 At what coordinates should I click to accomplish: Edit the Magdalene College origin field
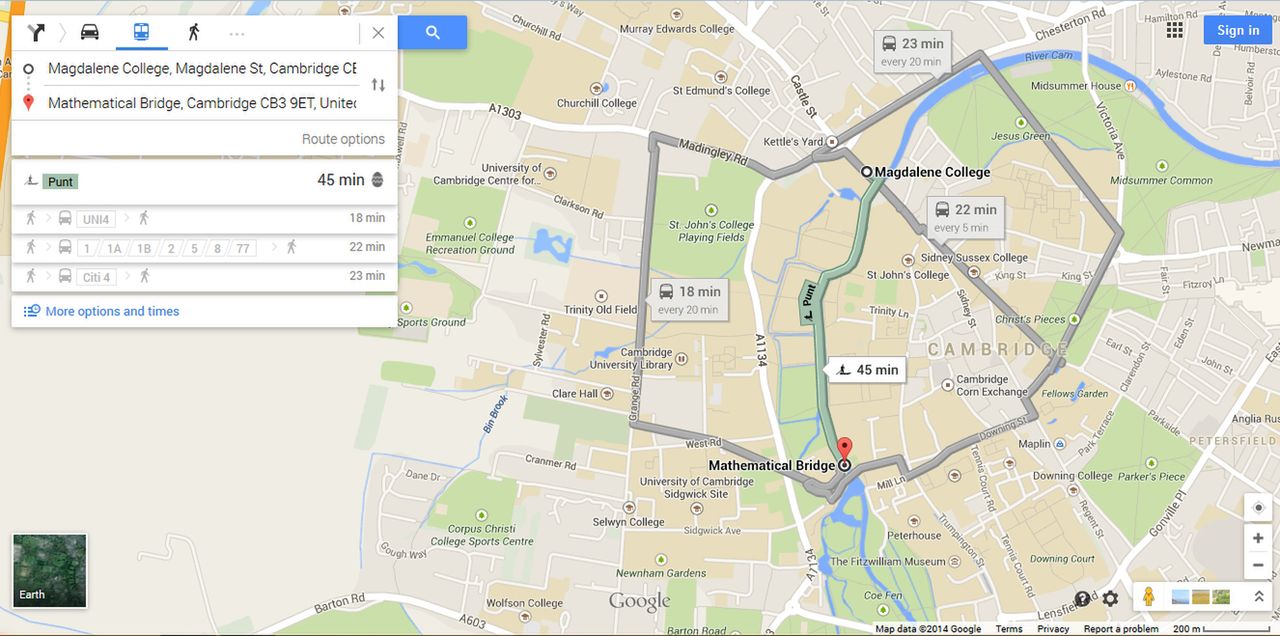pos(202,69)
